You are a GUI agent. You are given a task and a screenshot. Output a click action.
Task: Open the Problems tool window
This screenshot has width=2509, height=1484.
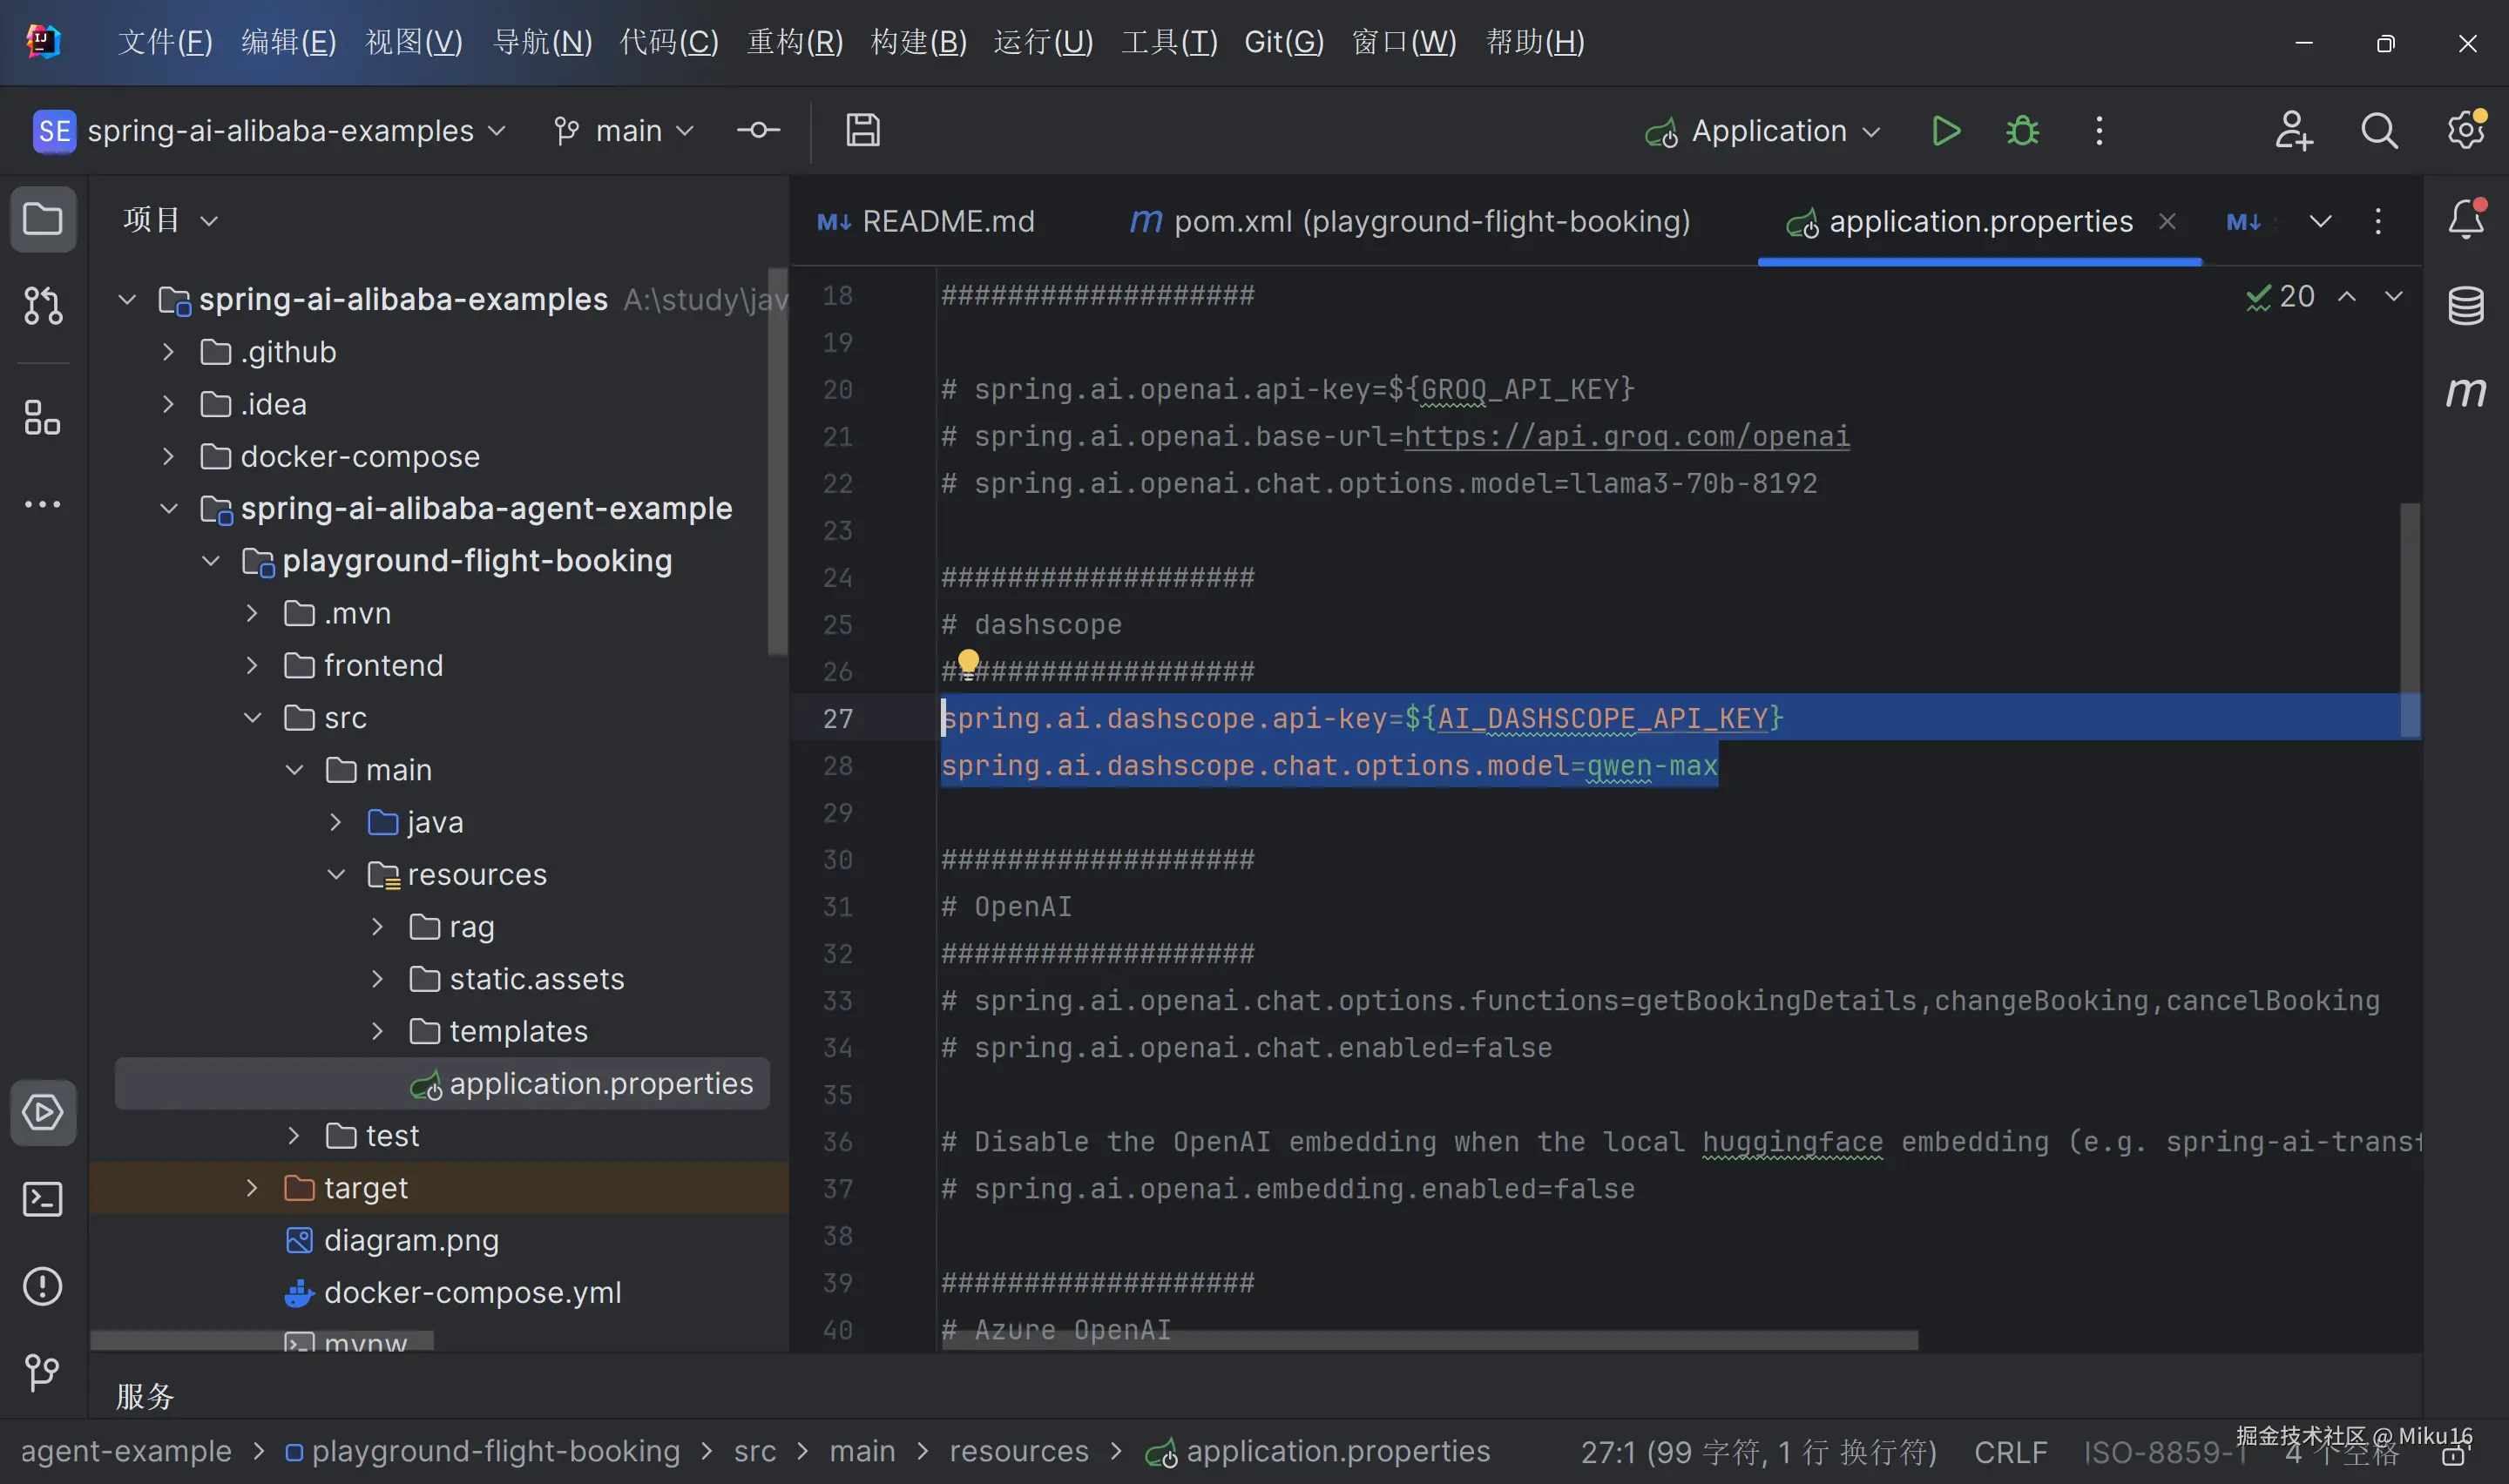coord(42,1286)
